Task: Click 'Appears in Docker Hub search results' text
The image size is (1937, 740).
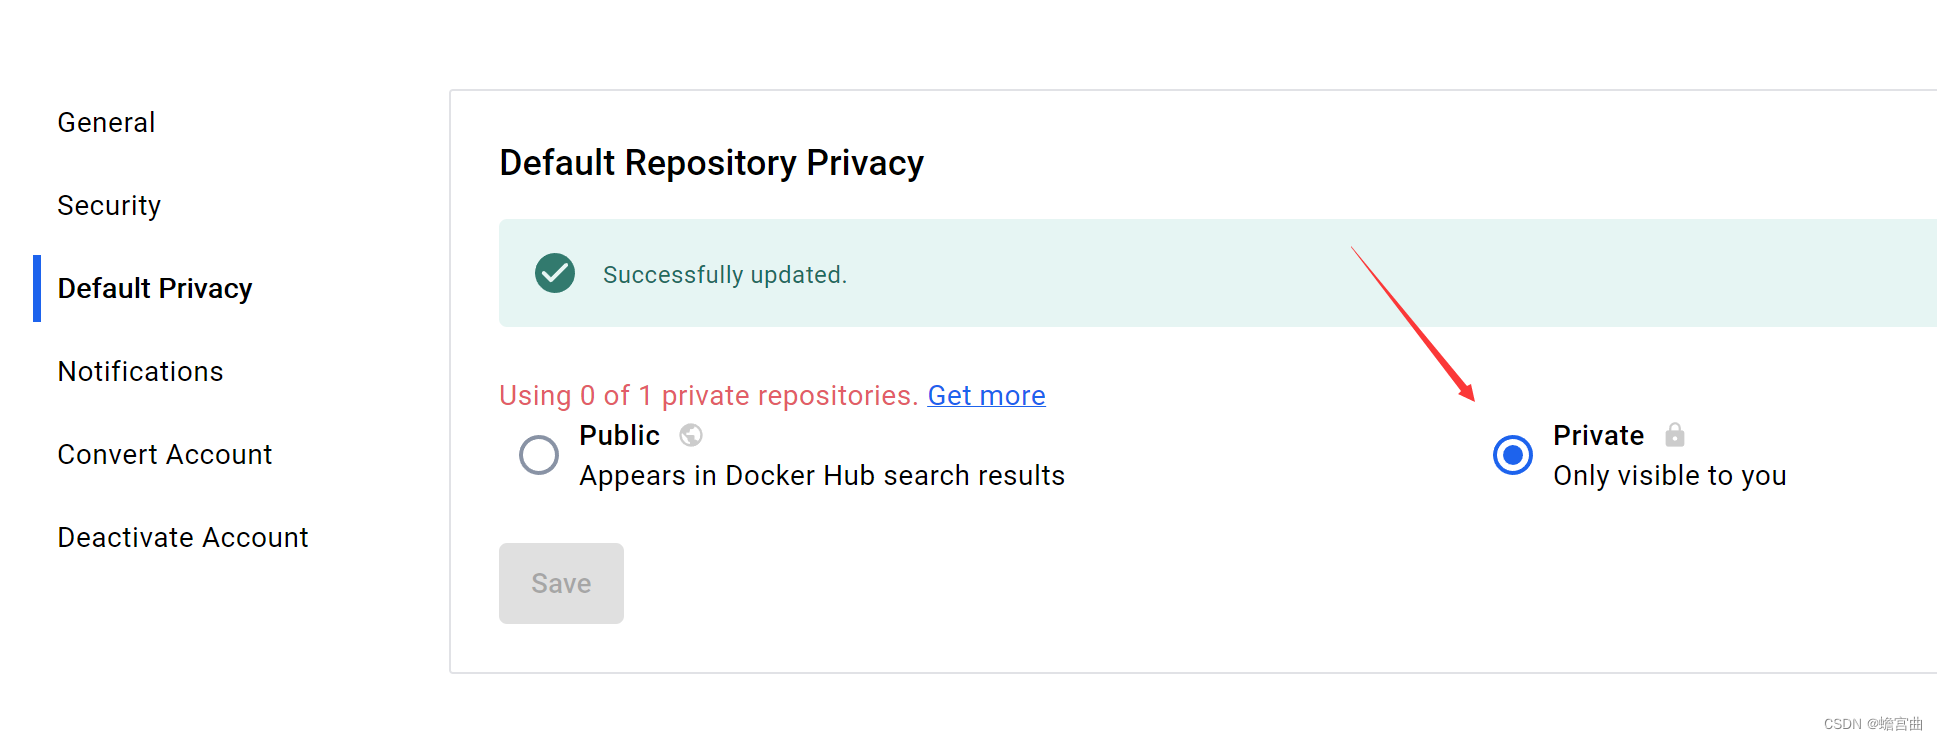Action: point(822,476)
